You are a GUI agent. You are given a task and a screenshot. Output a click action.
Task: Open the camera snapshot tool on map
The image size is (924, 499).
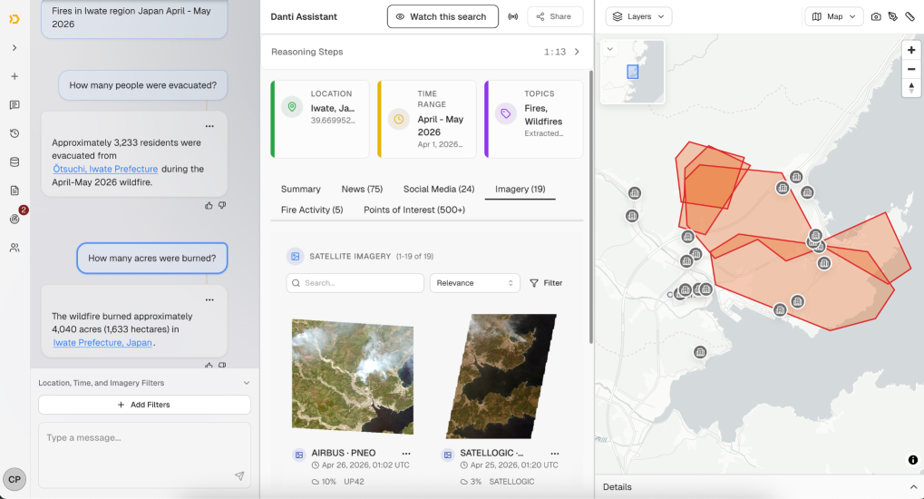[876, 16]
